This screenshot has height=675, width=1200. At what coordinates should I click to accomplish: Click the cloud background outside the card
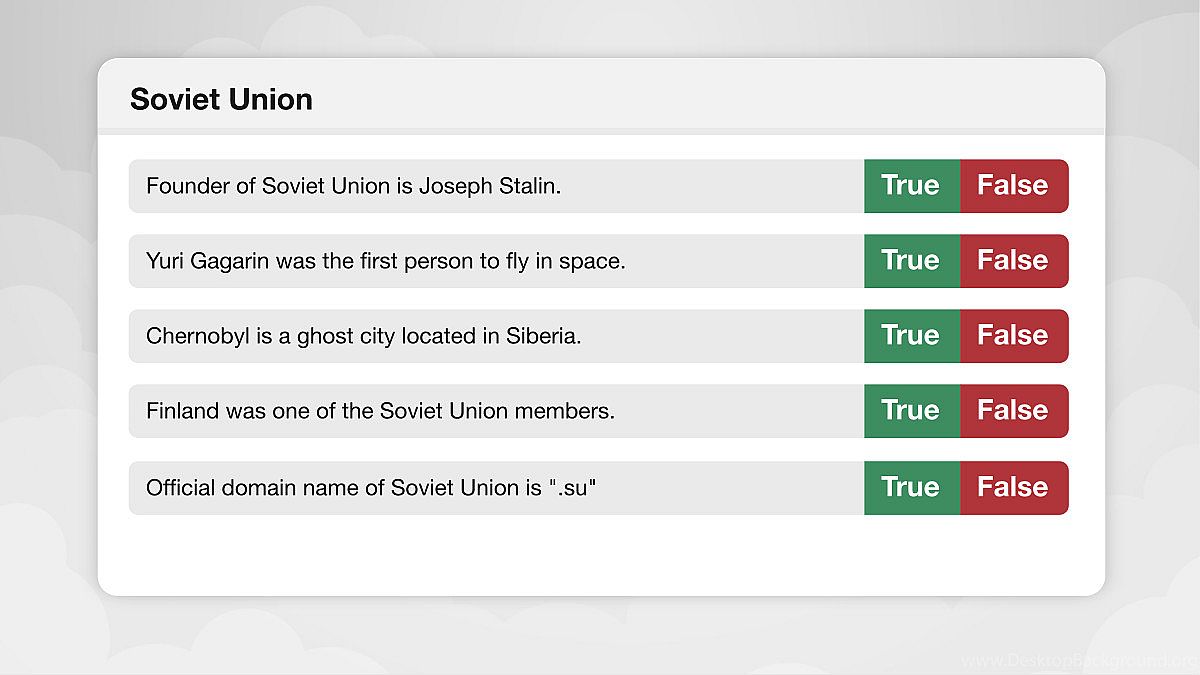pyautogui.click(x=48, y=350)
